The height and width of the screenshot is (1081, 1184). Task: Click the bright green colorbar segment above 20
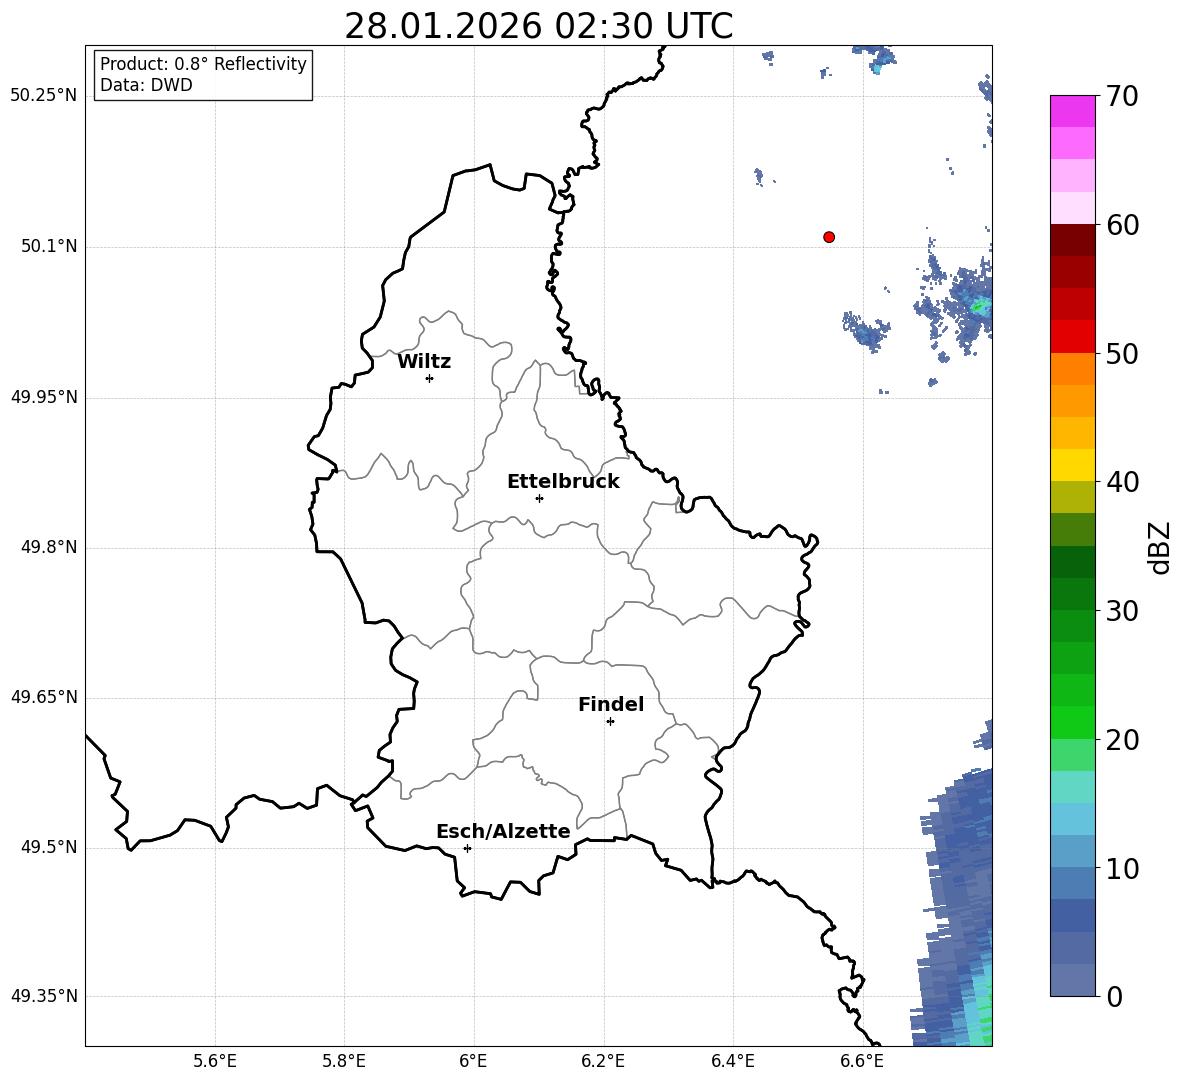1073,722
